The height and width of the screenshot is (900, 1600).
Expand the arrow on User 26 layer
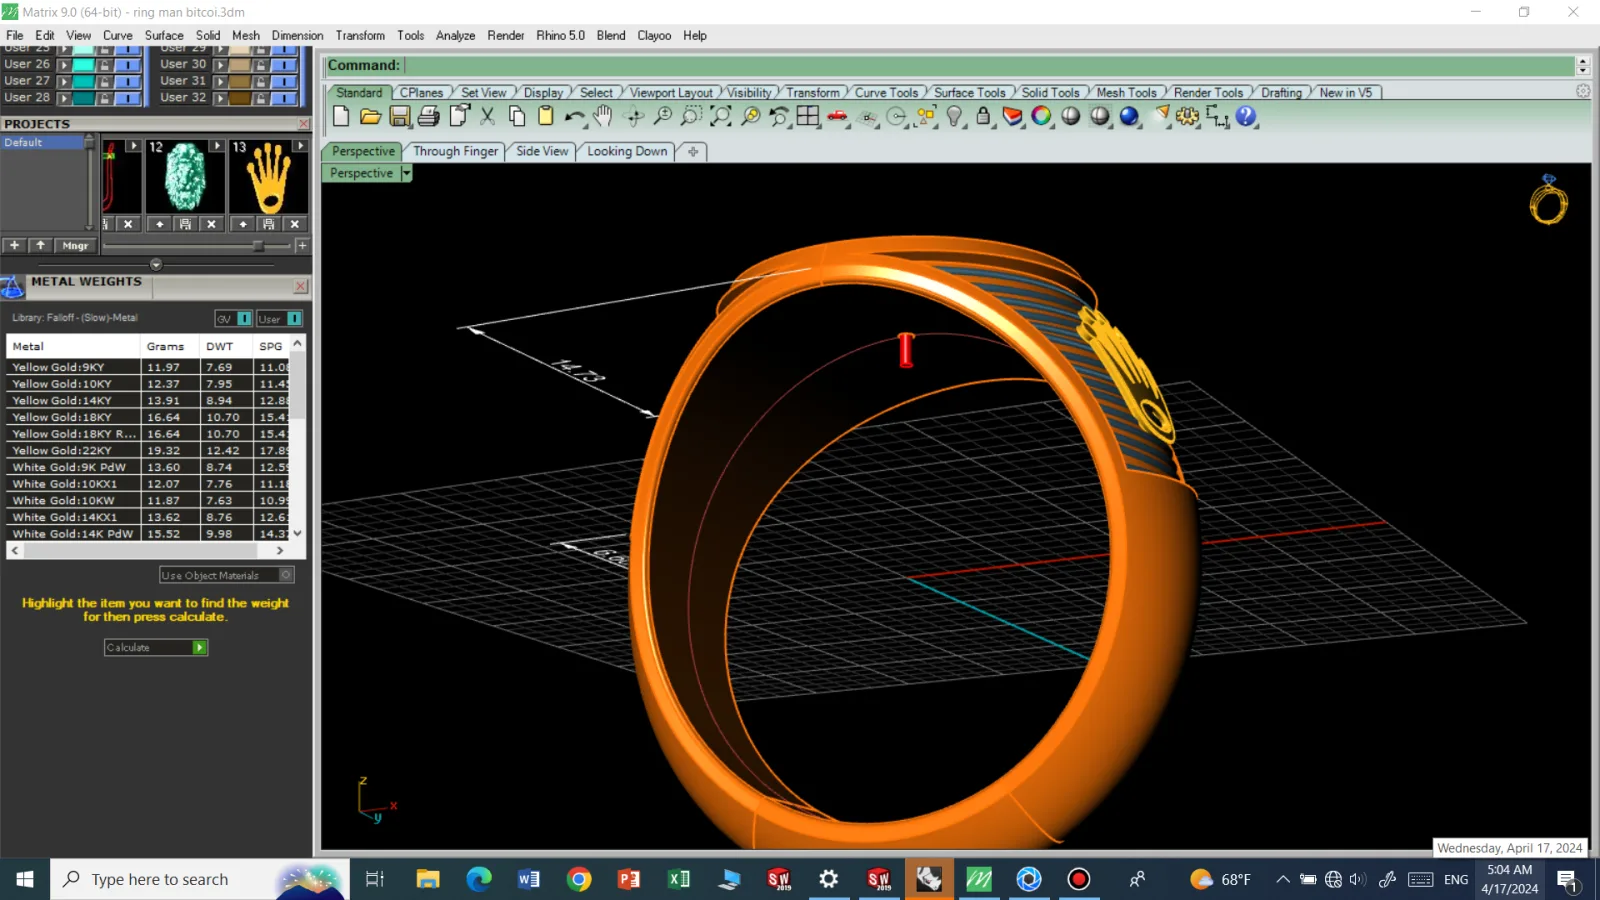pos(64,65)
